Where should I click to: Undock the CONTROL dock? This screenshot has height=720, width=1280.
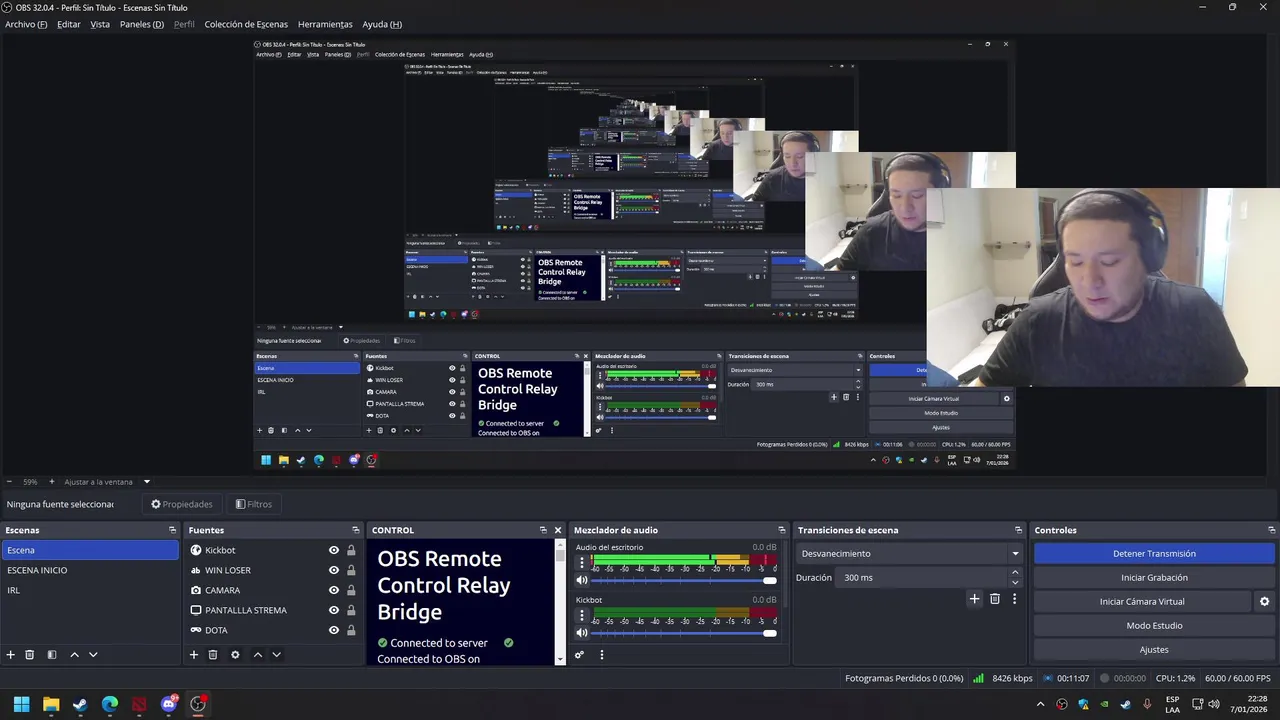(x=543, y=530)
